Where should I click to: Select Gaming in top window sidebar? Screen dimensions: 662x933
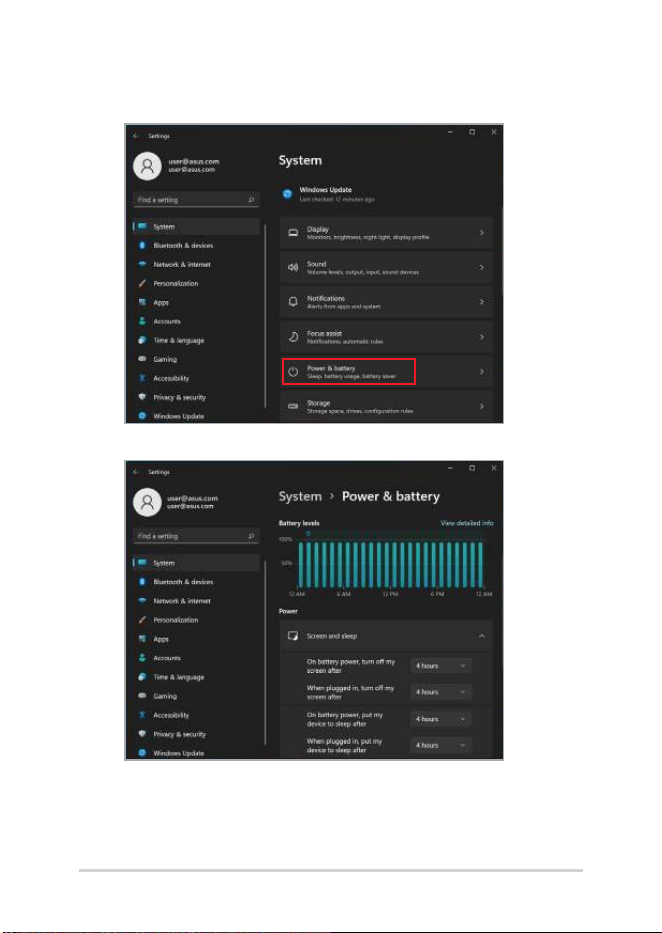pyautogui.click(x=196, y=359)
